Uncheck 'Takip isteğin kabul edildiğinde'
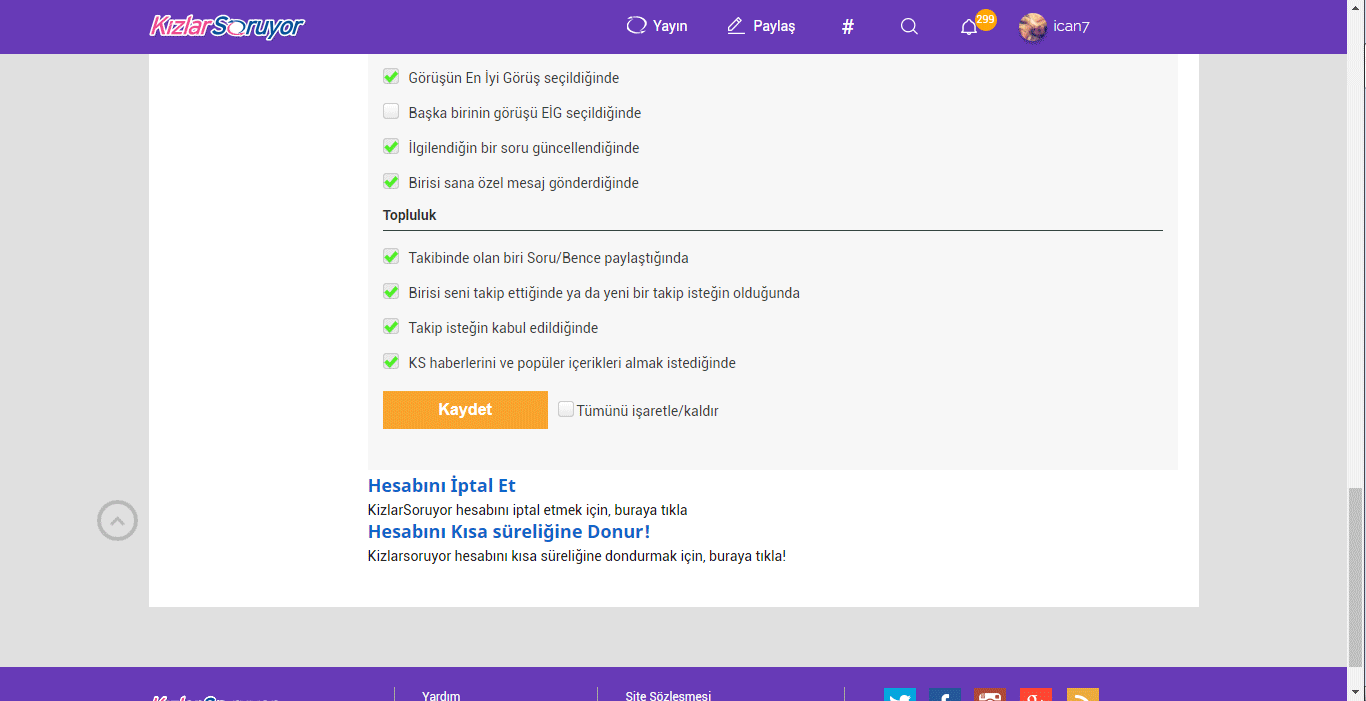Screen dimensions: 1366x701 click(x=391, y=327)
